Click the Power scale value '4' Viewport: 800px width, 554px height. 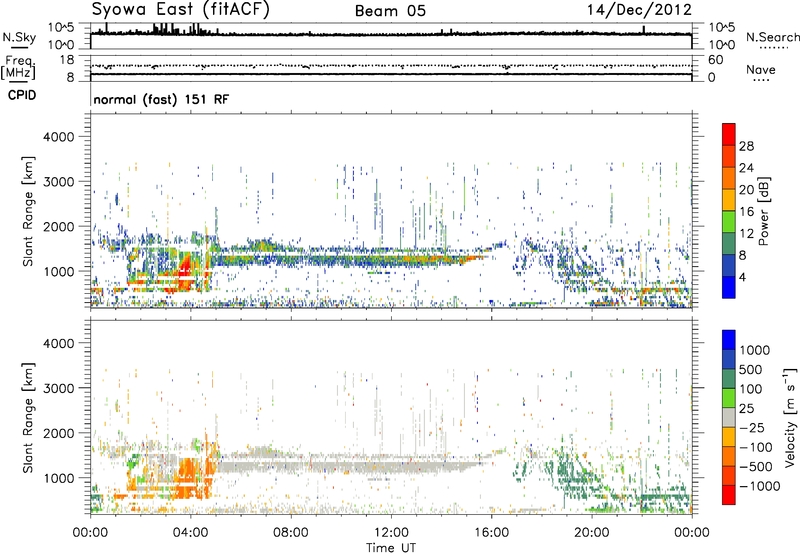coord(742,277)
